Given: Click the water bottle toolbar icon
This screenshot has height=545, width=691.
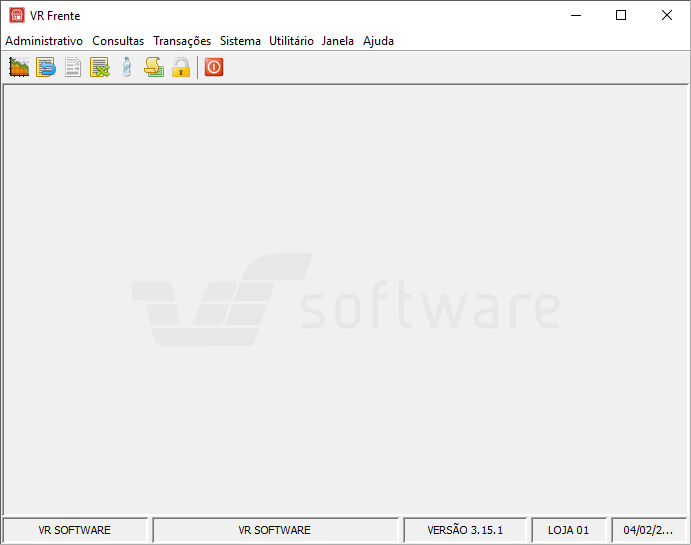Looking at the screenshot, I should click(x=127, y=67).
